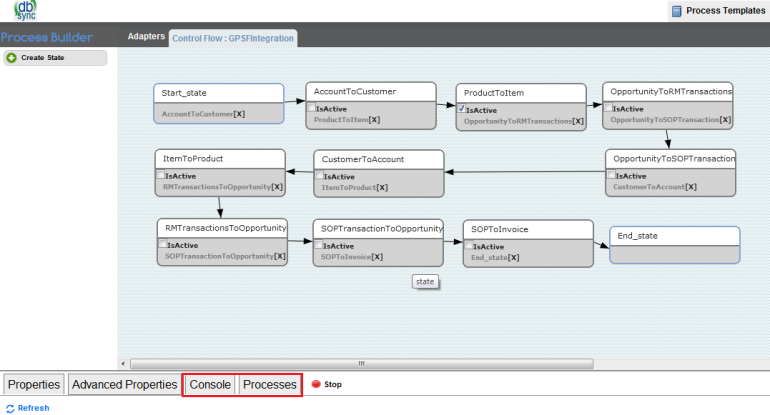The width and height of the screenshot is (770, 415).
Task: Enable IsActive checkbox in AccountToCustomer state
Action: (x=312, y=108)
